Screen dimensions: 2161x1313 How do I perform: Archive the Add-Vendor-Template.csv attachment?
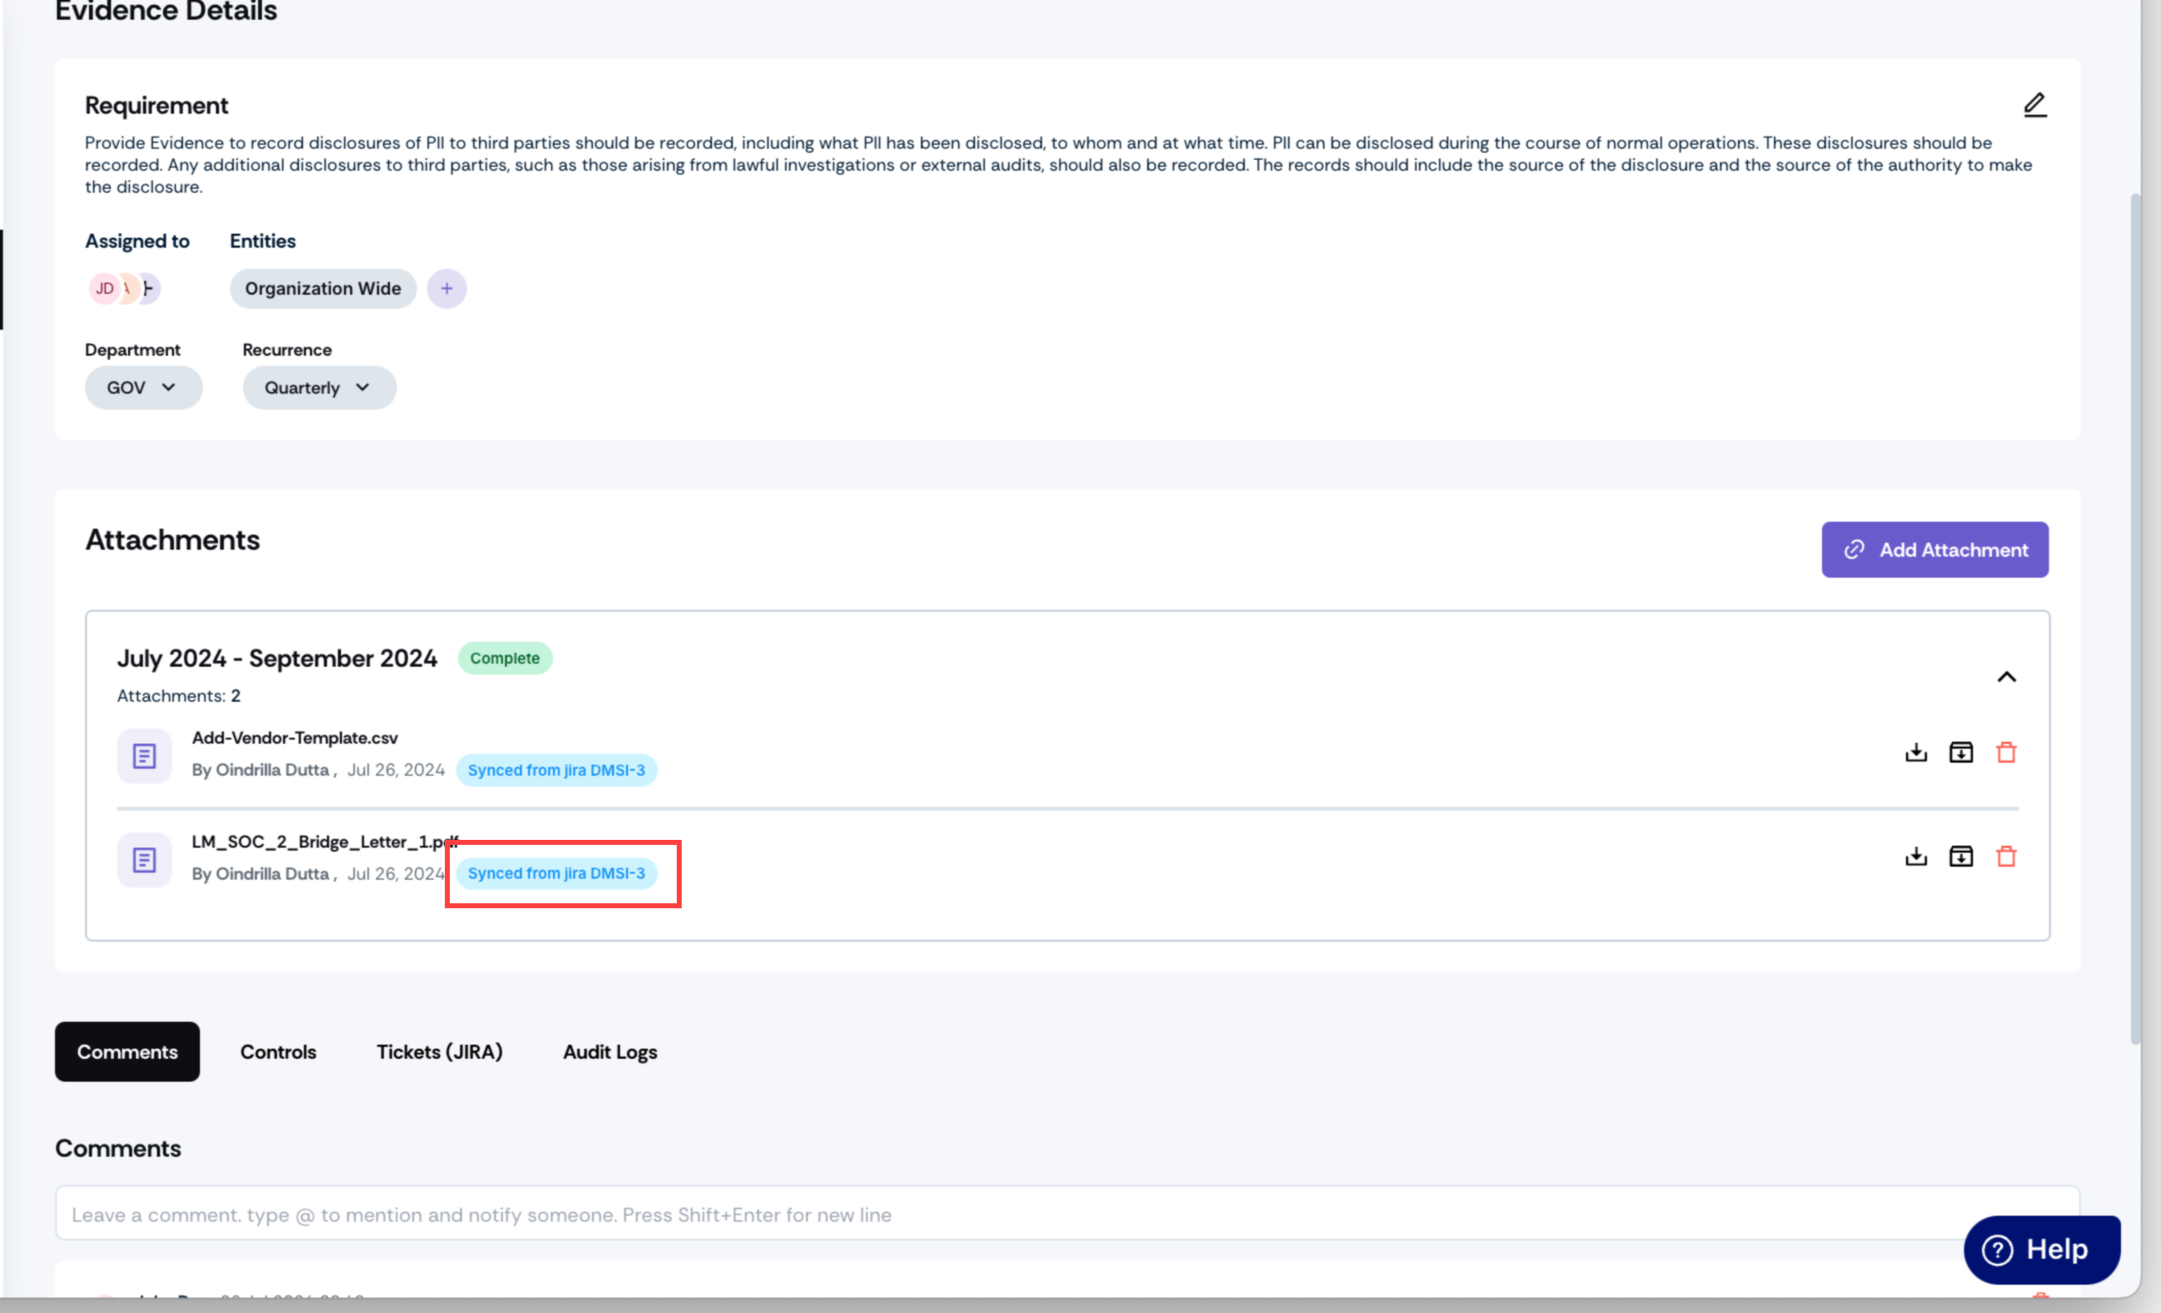click(x=1961, y=752)
